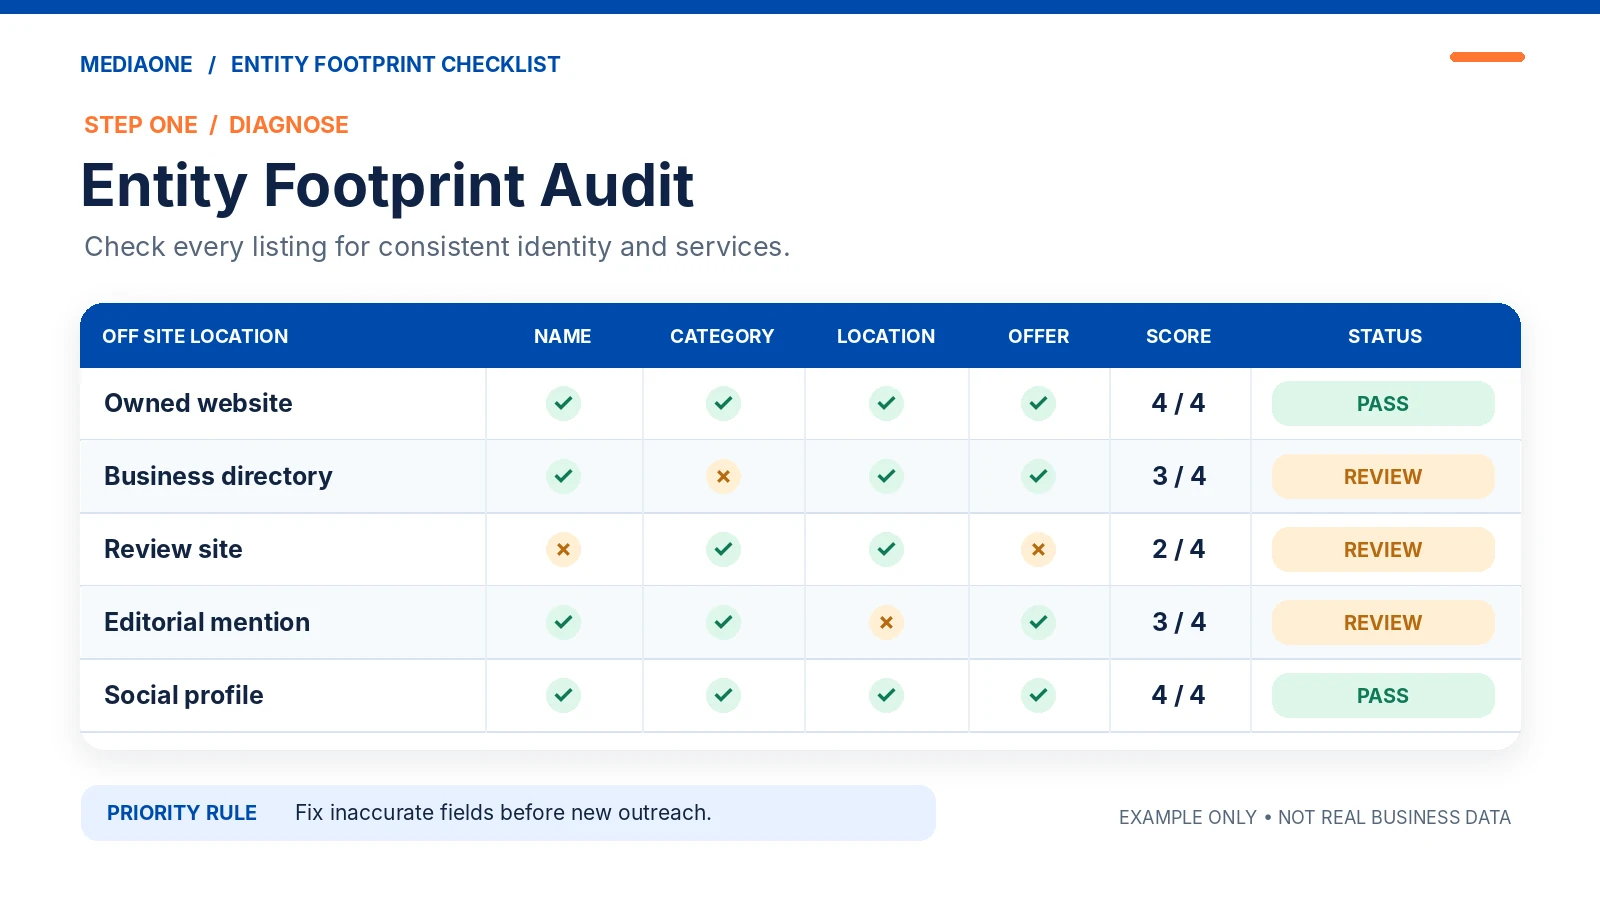Click the OFFER column header
The image size is (1600, 900).
(1039, 336)
